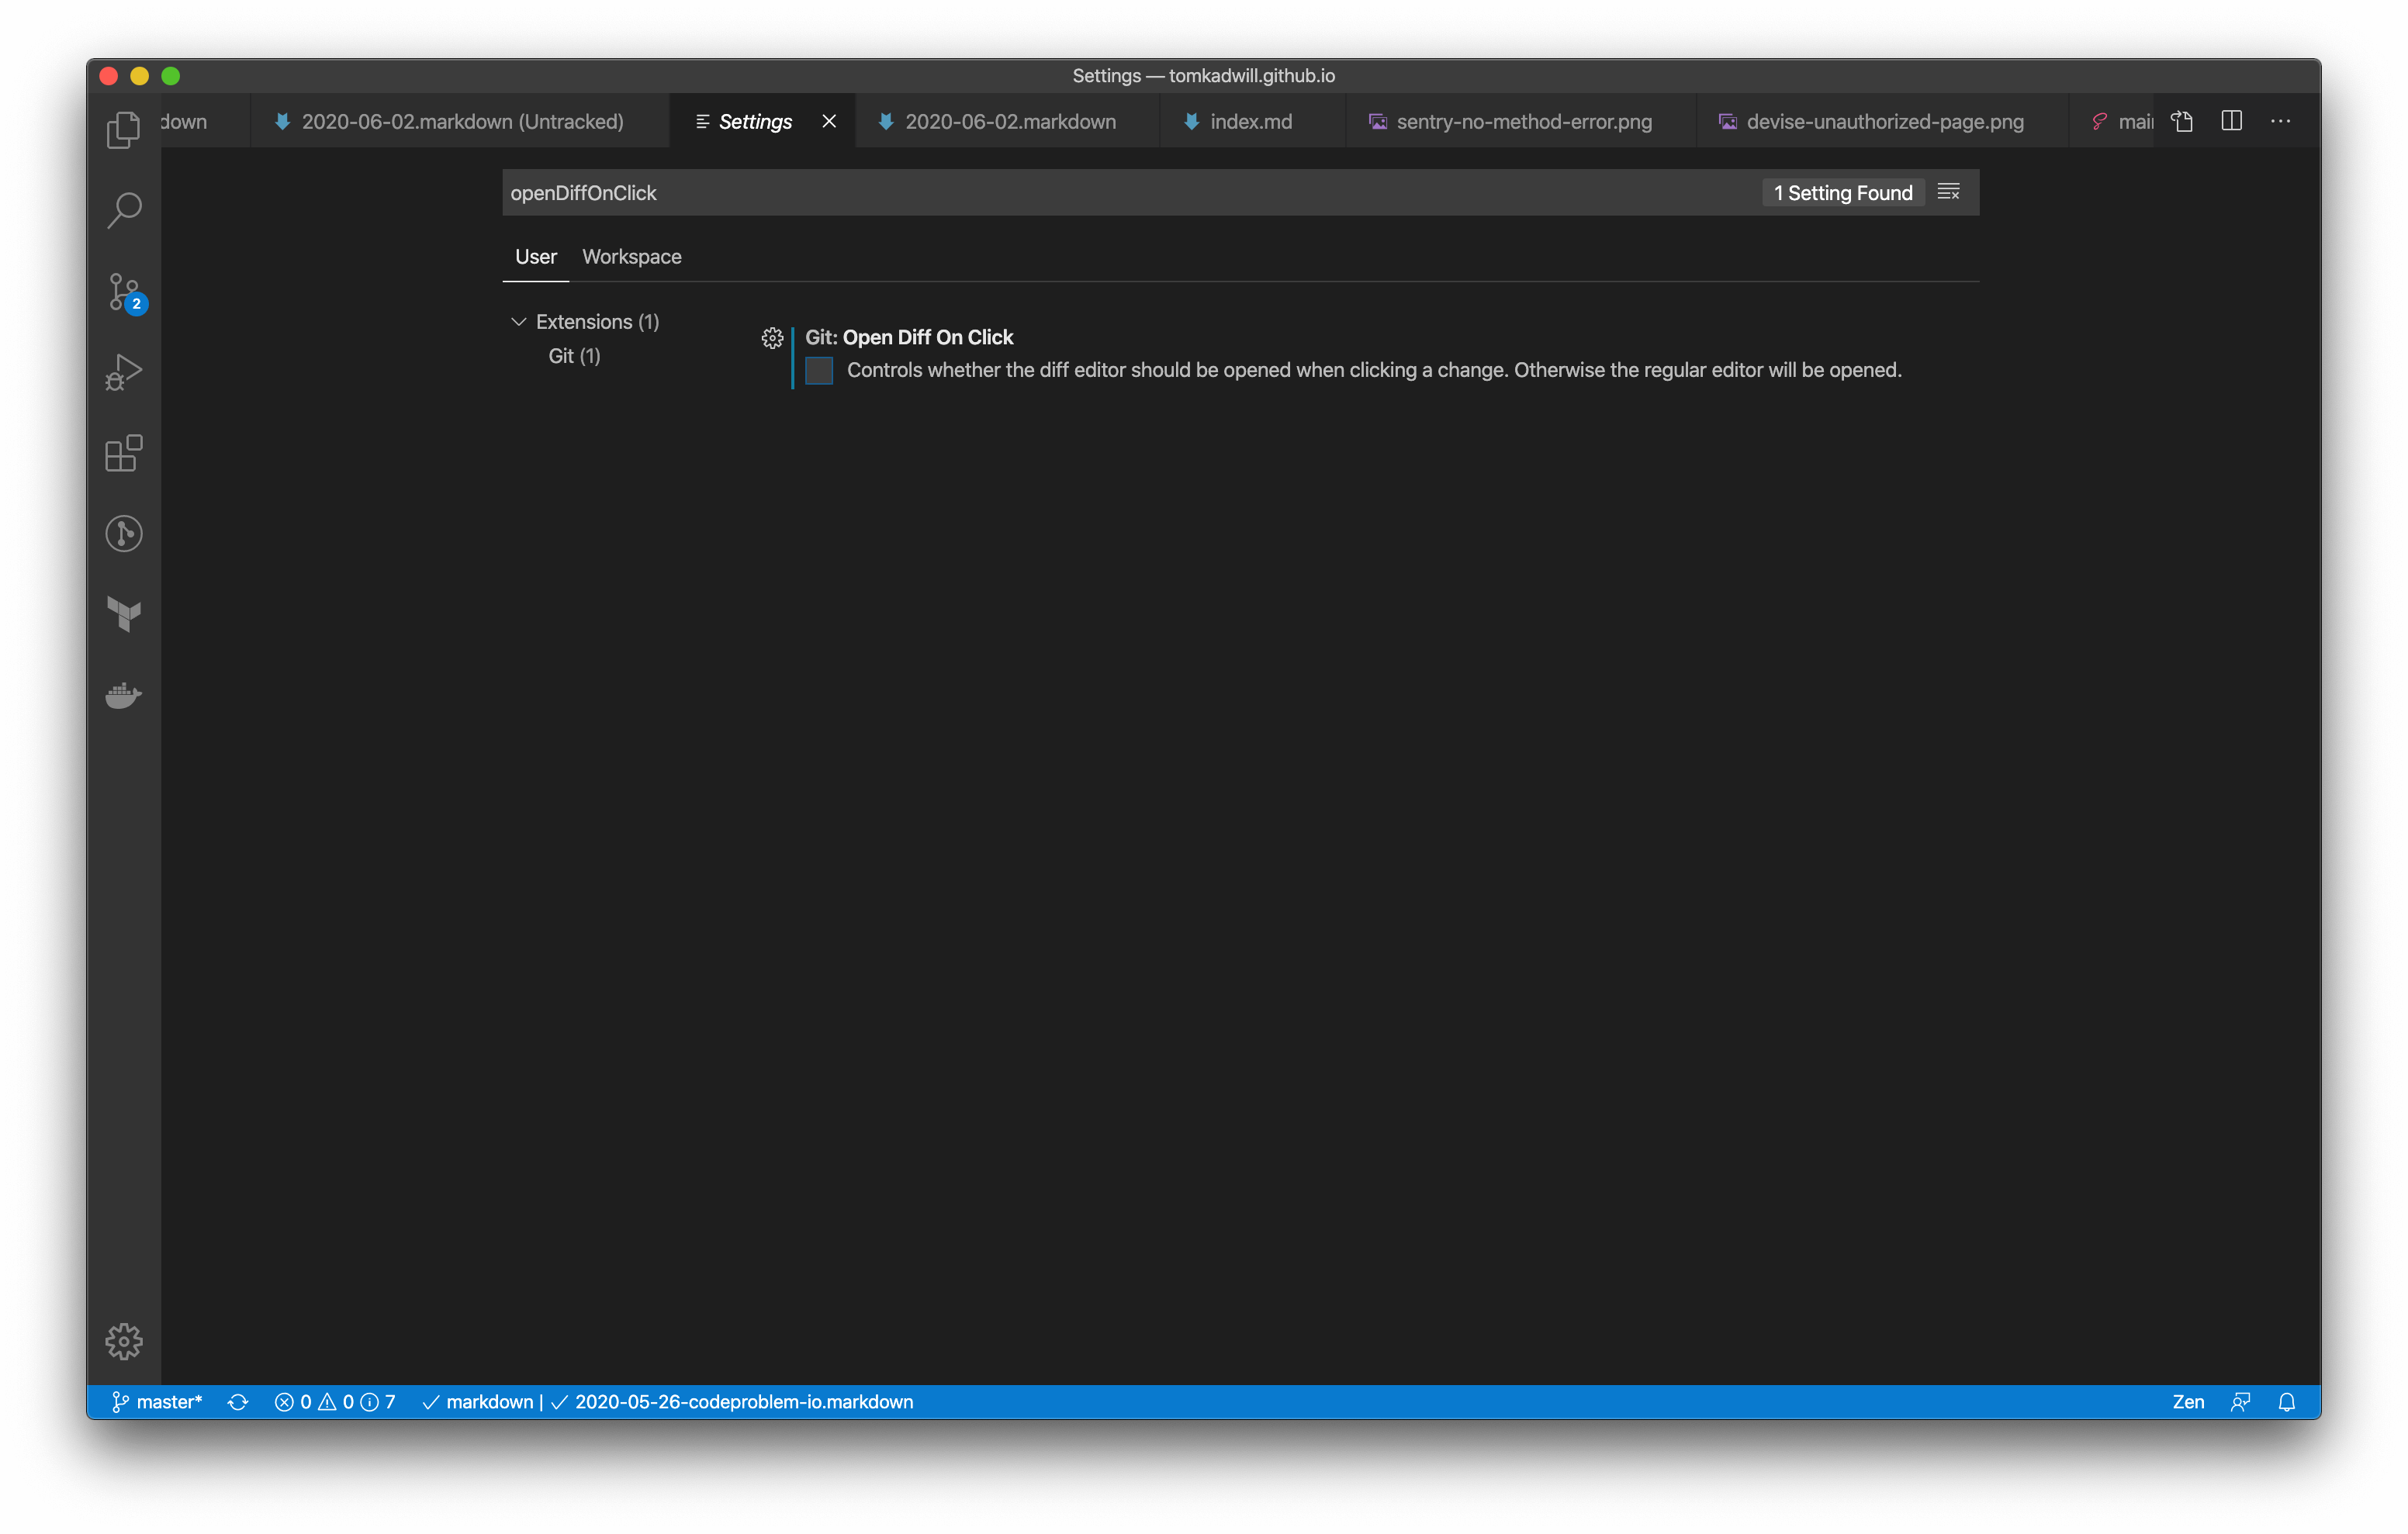This screenshot has height=1534, width=2408.
Task: Split the editor right
Action: [2232, 121]
